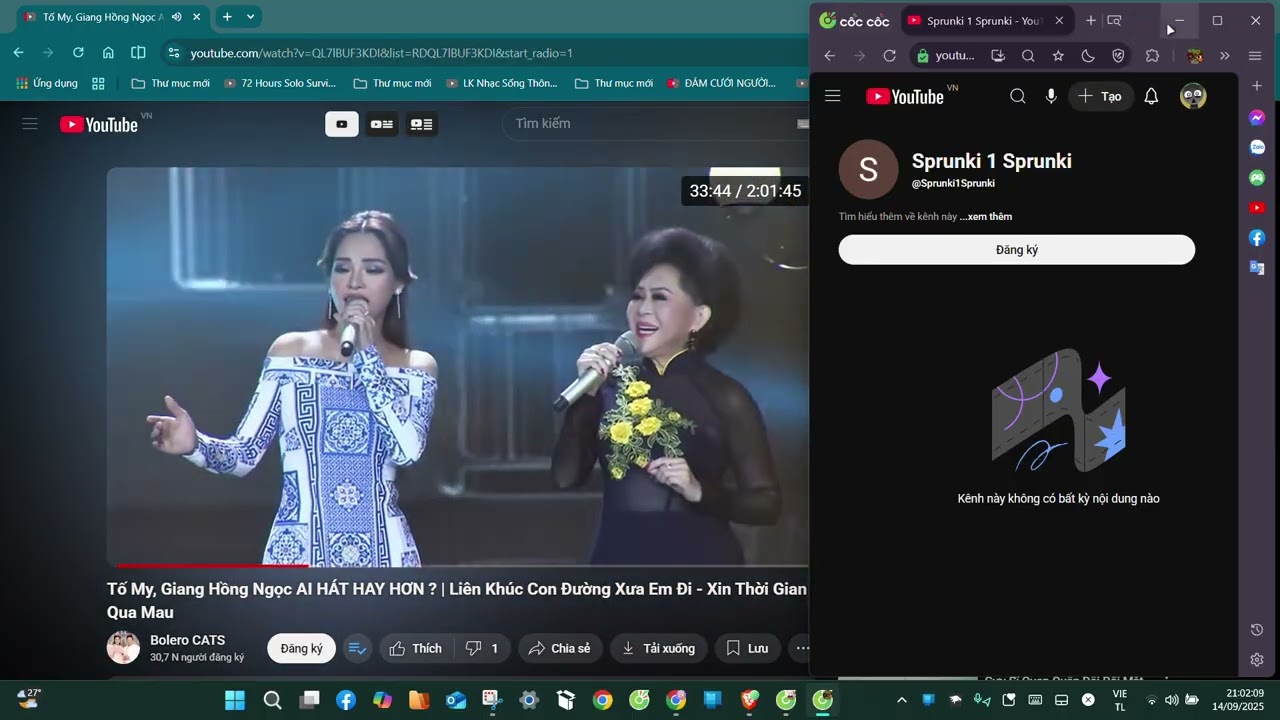Image resolution: width=1280 pixels, height=720 pixels.
Task: Open the first Thư mục mới bookmark folder
Action: 171,83
